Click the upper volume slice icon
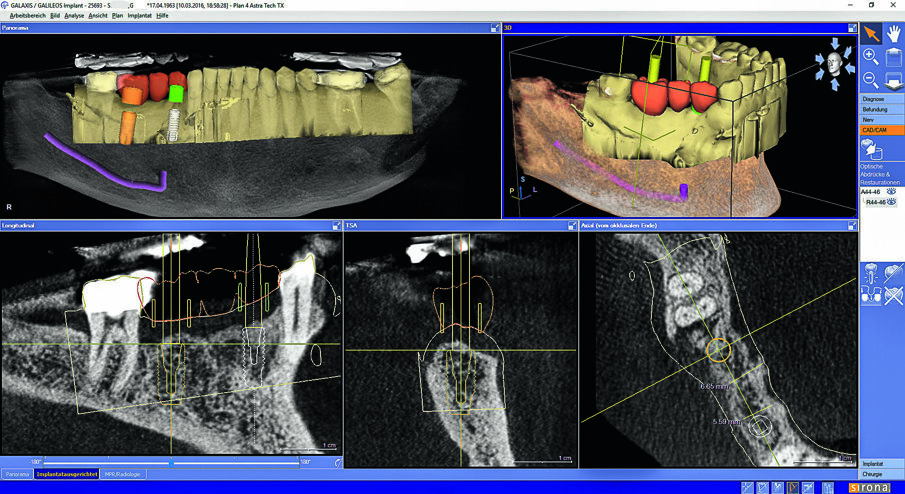Screen dimensions: 905x494 [x=893, y=58]
